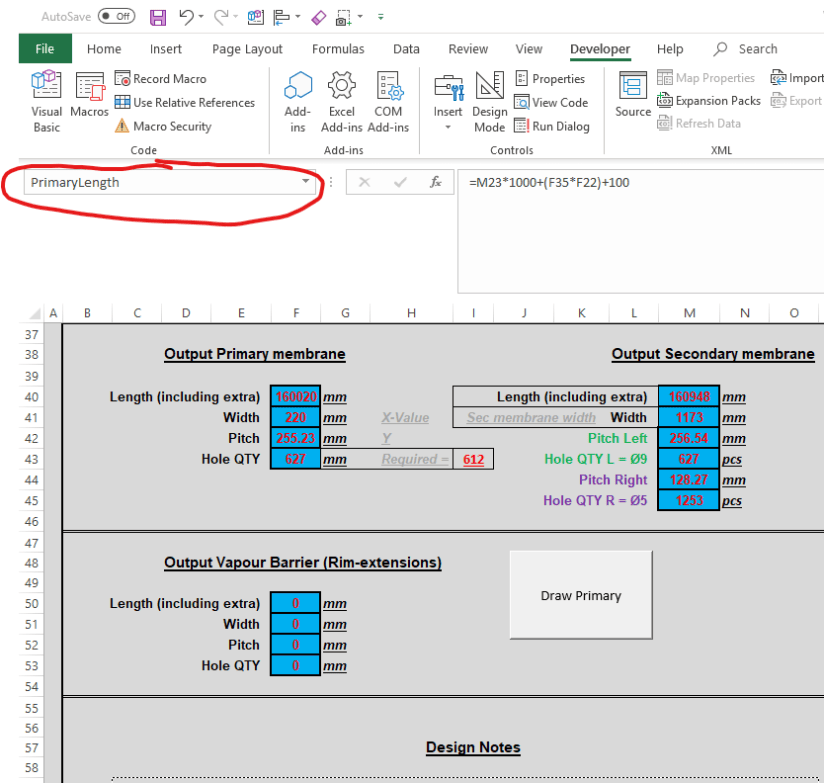Click the Select All corner triangle

(34, 314)
